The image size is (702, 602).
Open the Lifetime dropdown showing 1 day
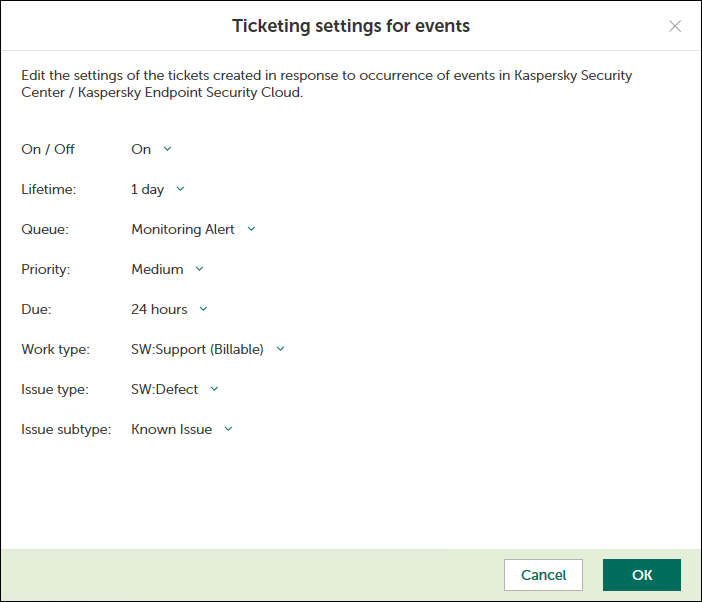[148, 189]
